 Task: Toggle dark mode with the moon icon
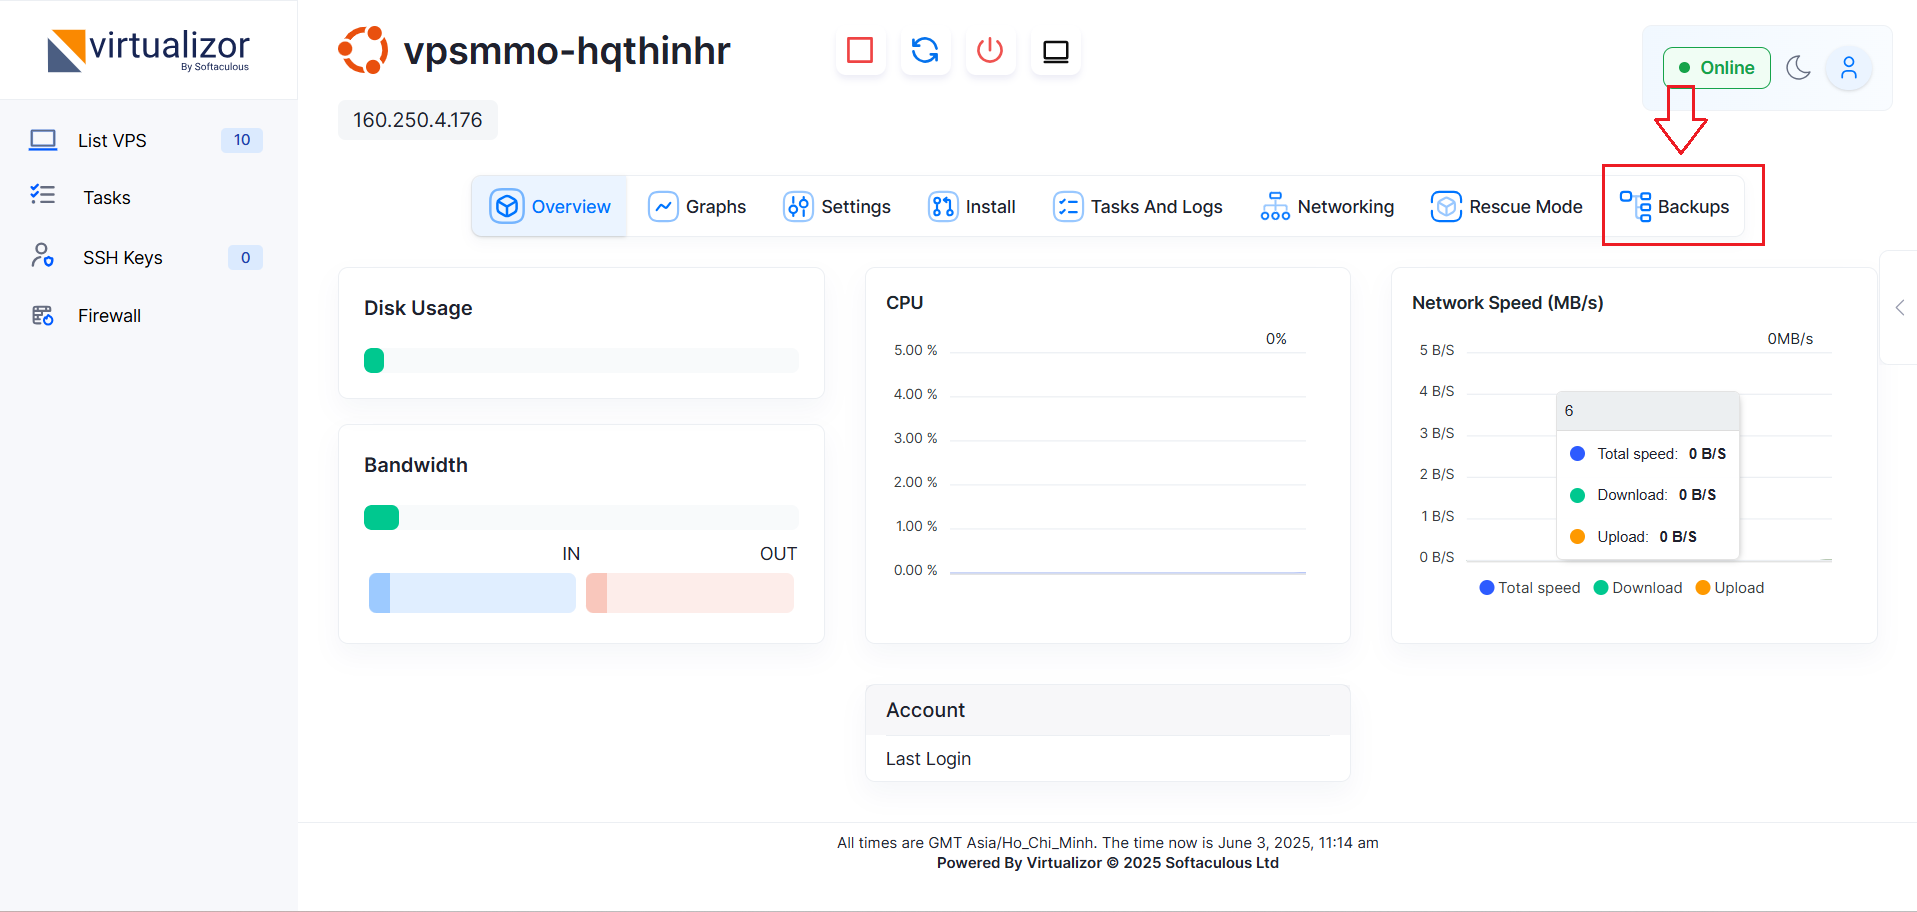(1798, 68)
